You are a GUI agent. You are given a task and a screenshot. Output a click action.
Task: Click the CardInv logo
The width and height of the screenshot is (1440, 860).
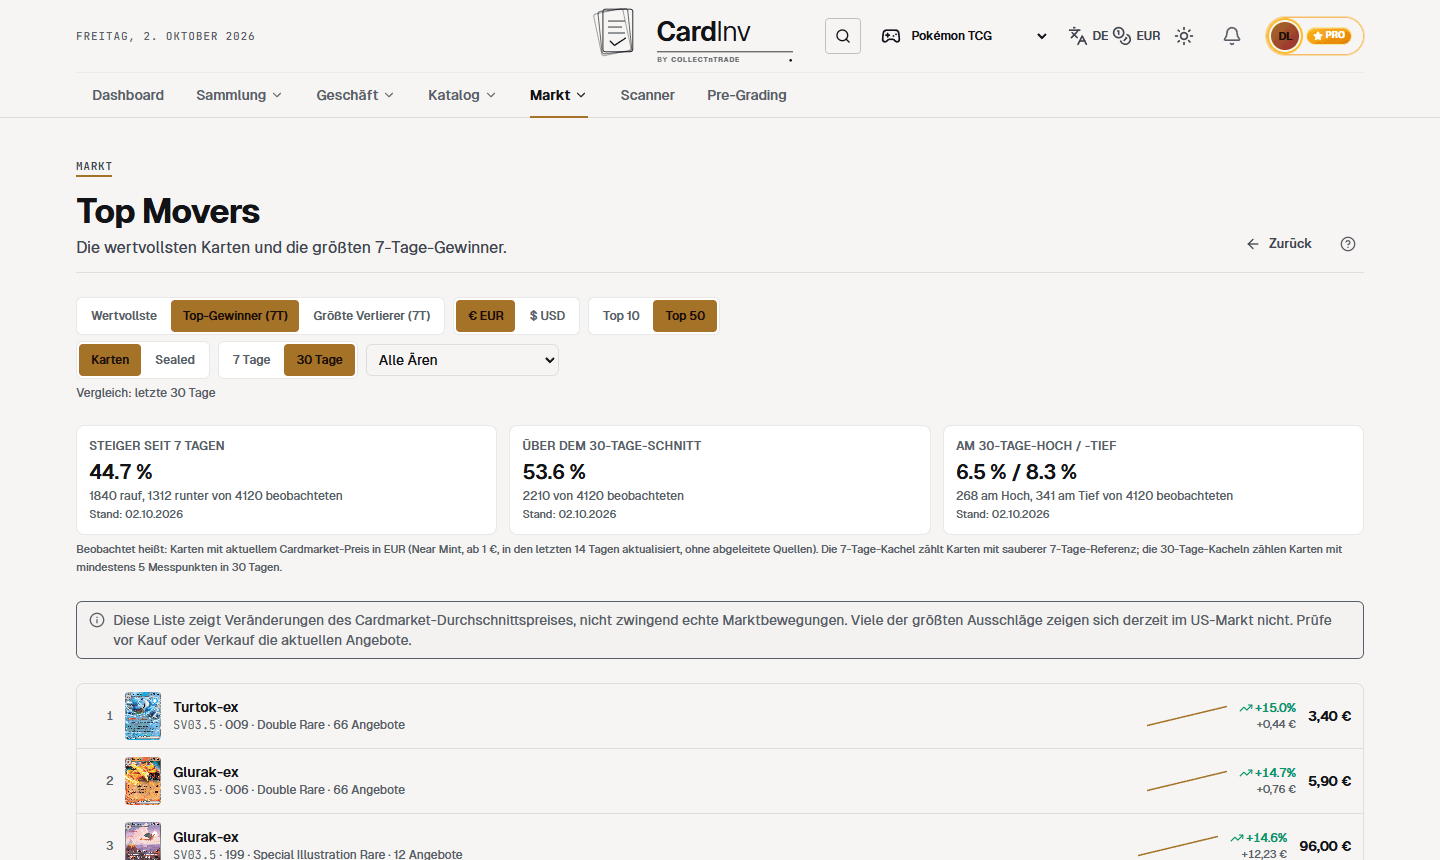point(693,36)
